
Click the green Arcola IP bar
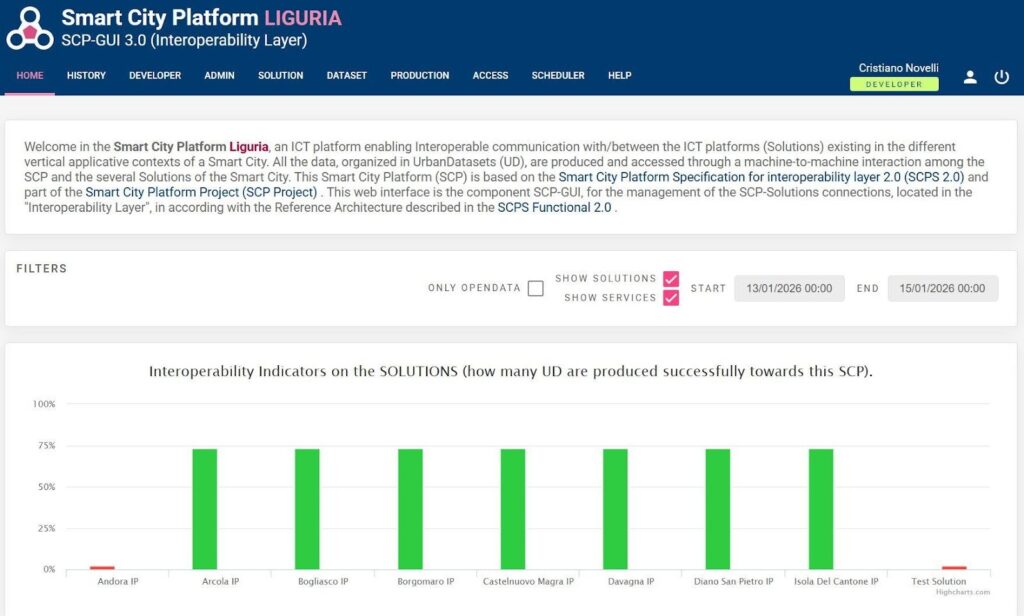click(x=205, y=508)
